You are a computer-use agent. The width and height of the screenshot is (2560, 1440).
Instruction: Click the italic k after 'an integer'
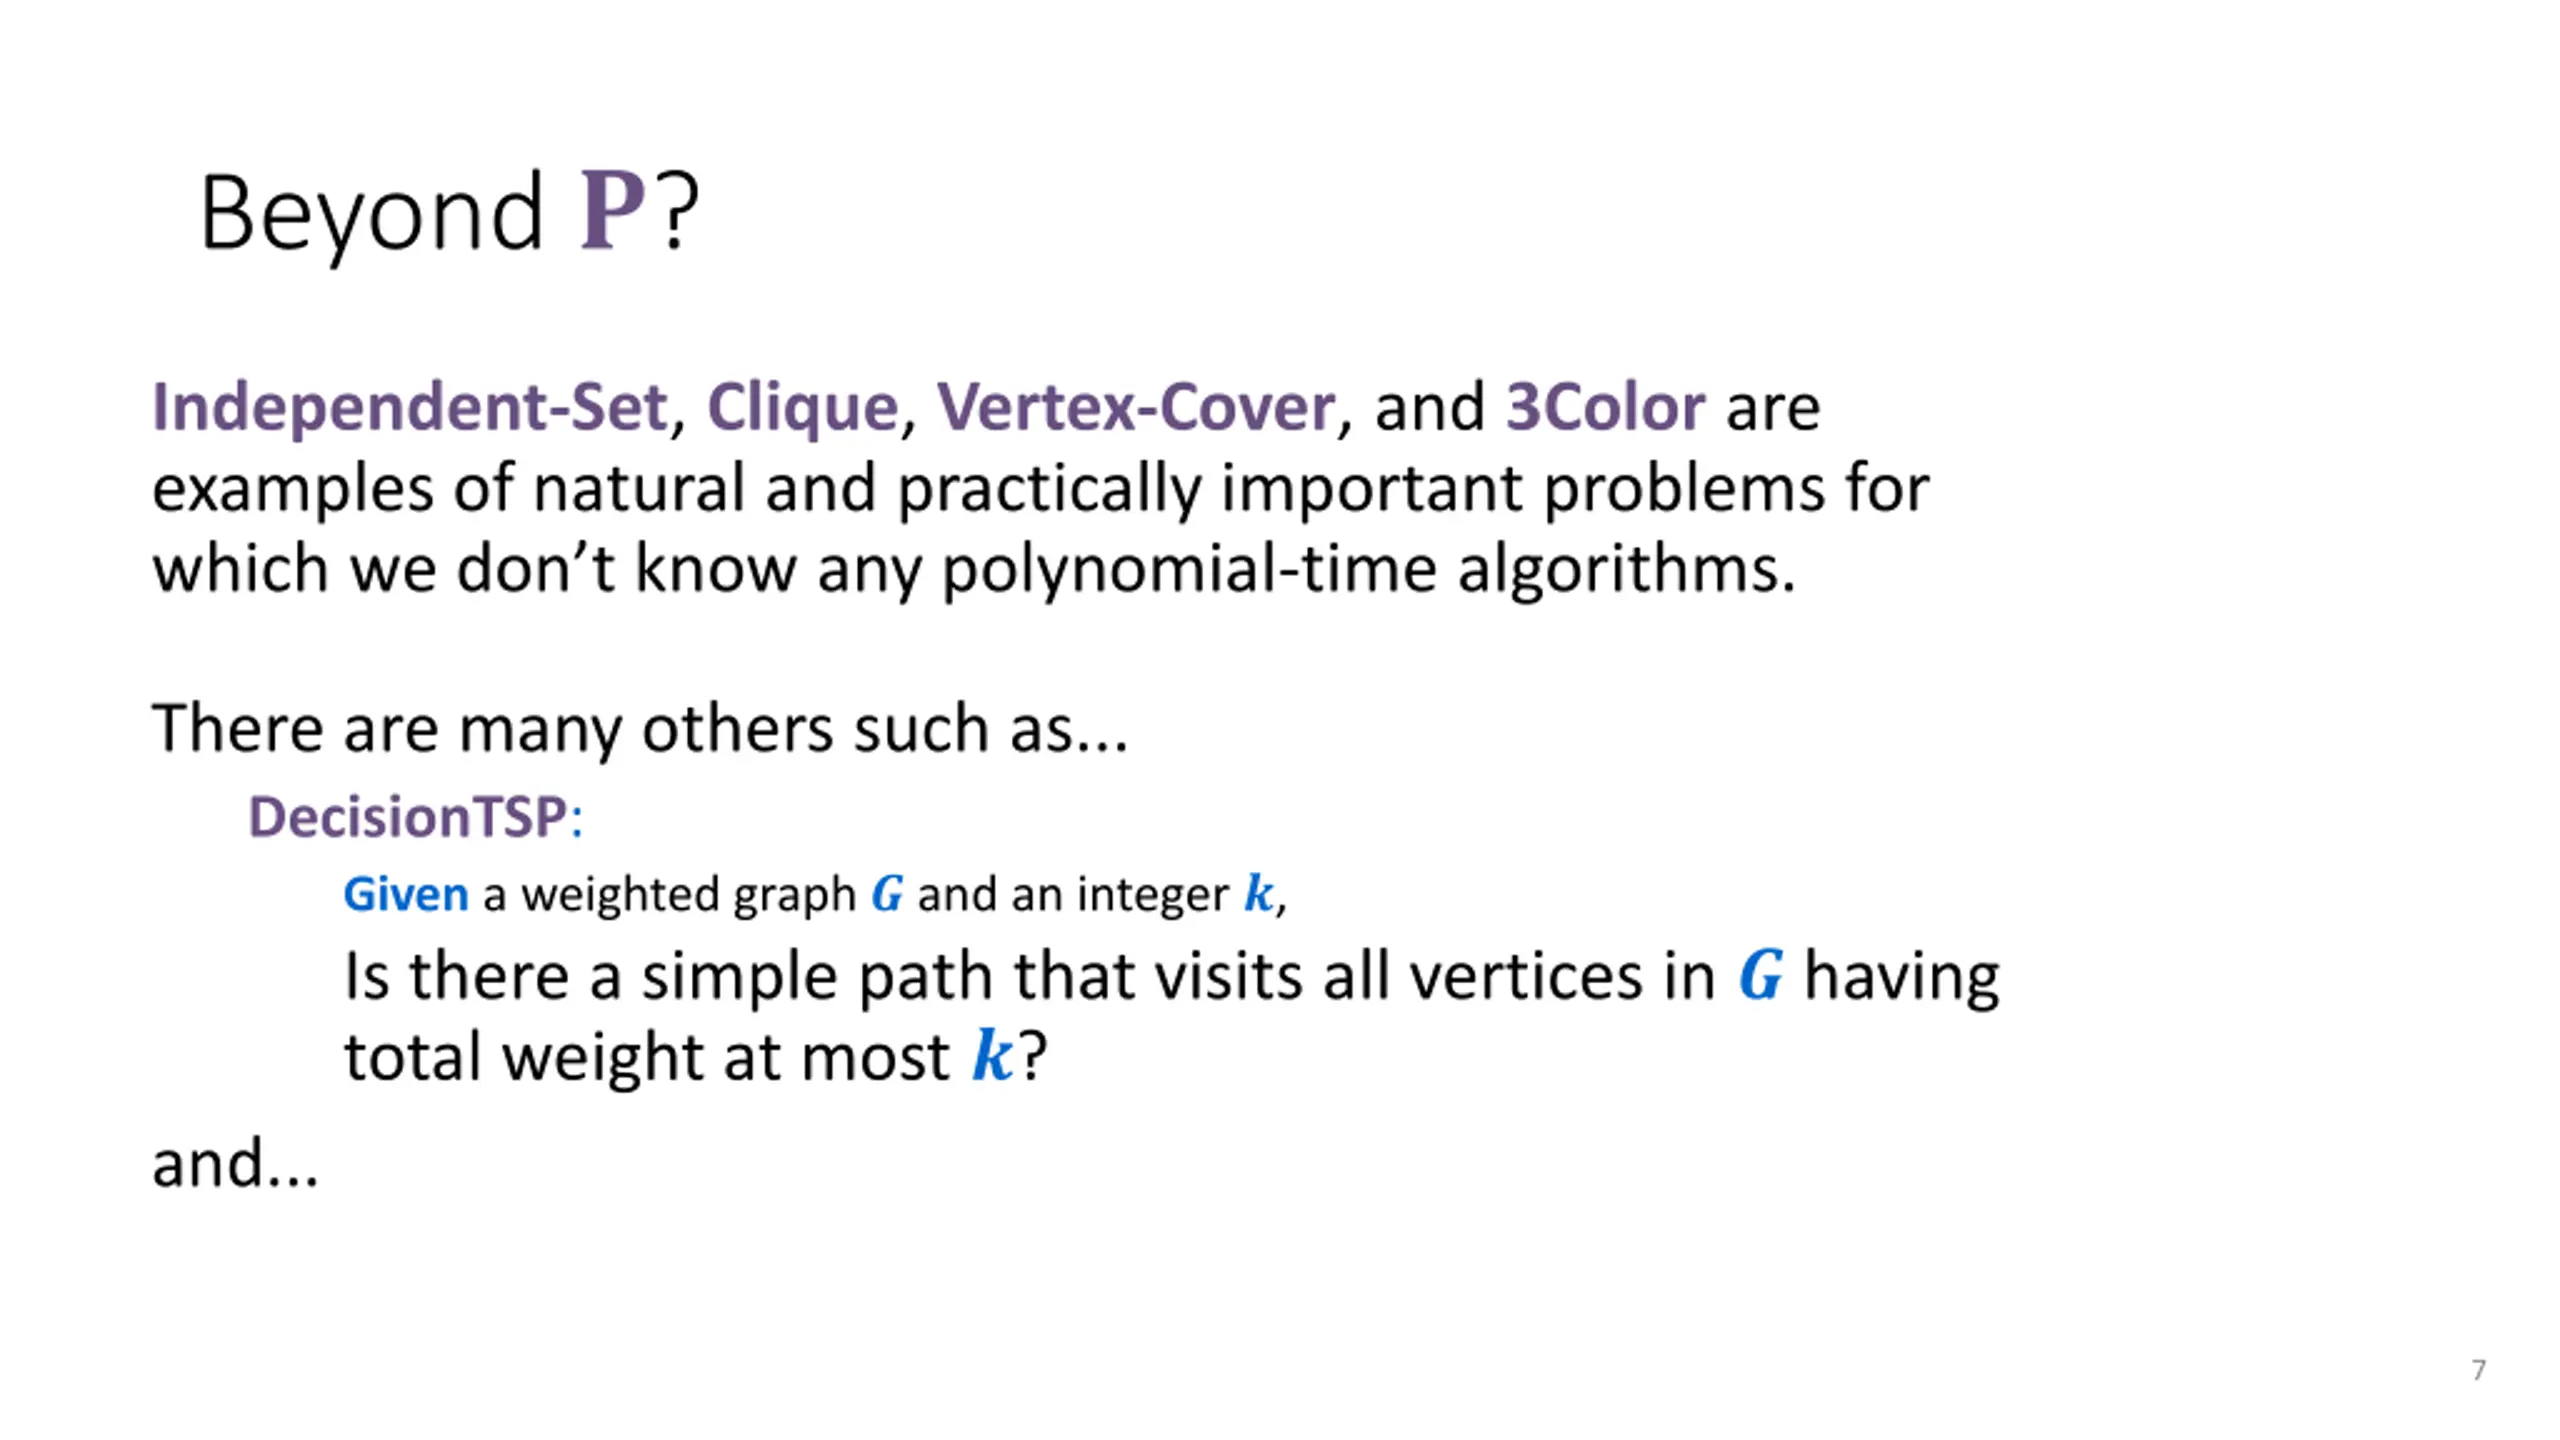[x=1258, y=892]
